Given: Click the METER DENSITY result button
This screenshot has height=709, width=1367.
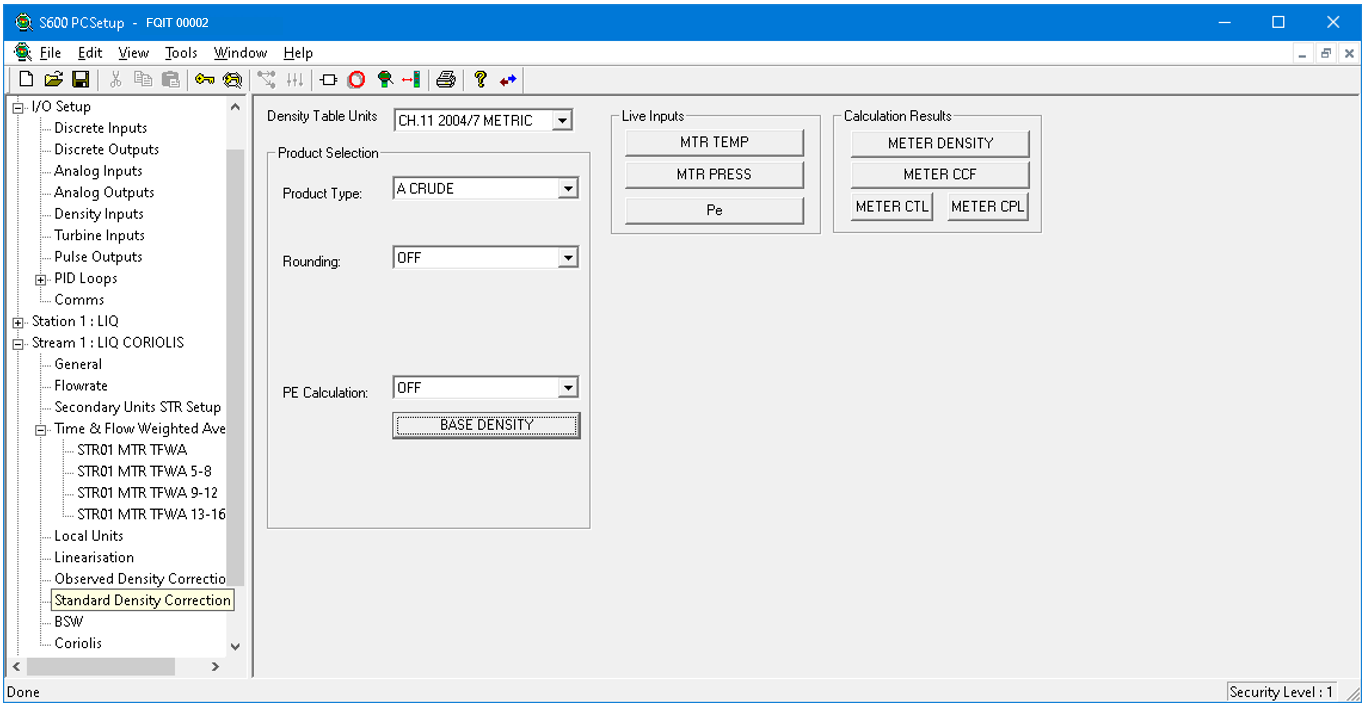Looking at the screenshot, I should 940,143.
